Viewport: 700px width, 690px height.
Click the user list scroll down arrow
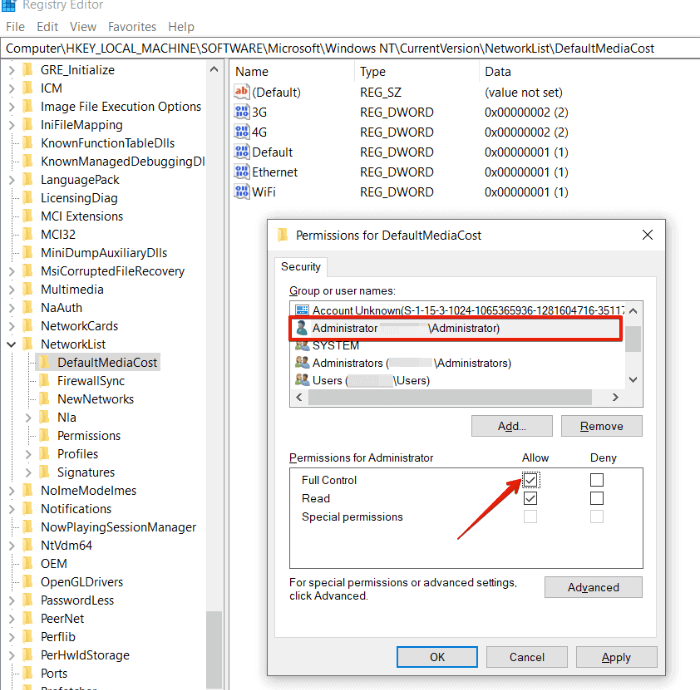point(633,379)
